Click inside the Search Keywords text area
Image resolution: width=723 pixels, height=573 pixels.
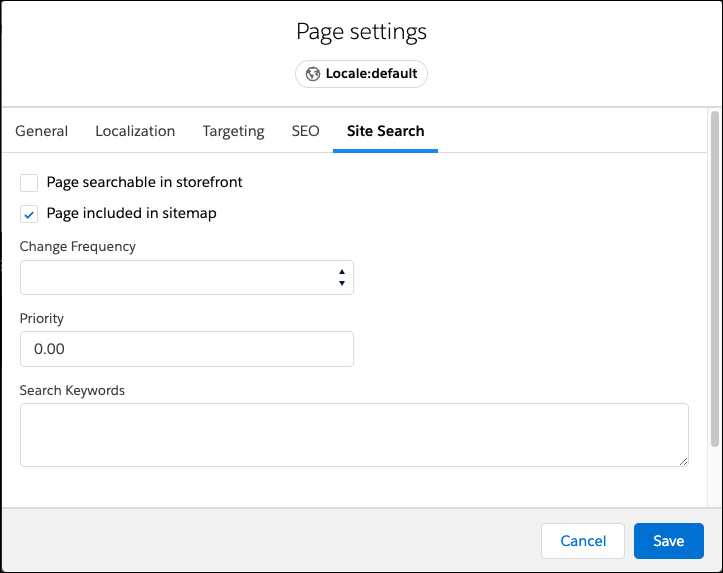click(x=354, y=435)
